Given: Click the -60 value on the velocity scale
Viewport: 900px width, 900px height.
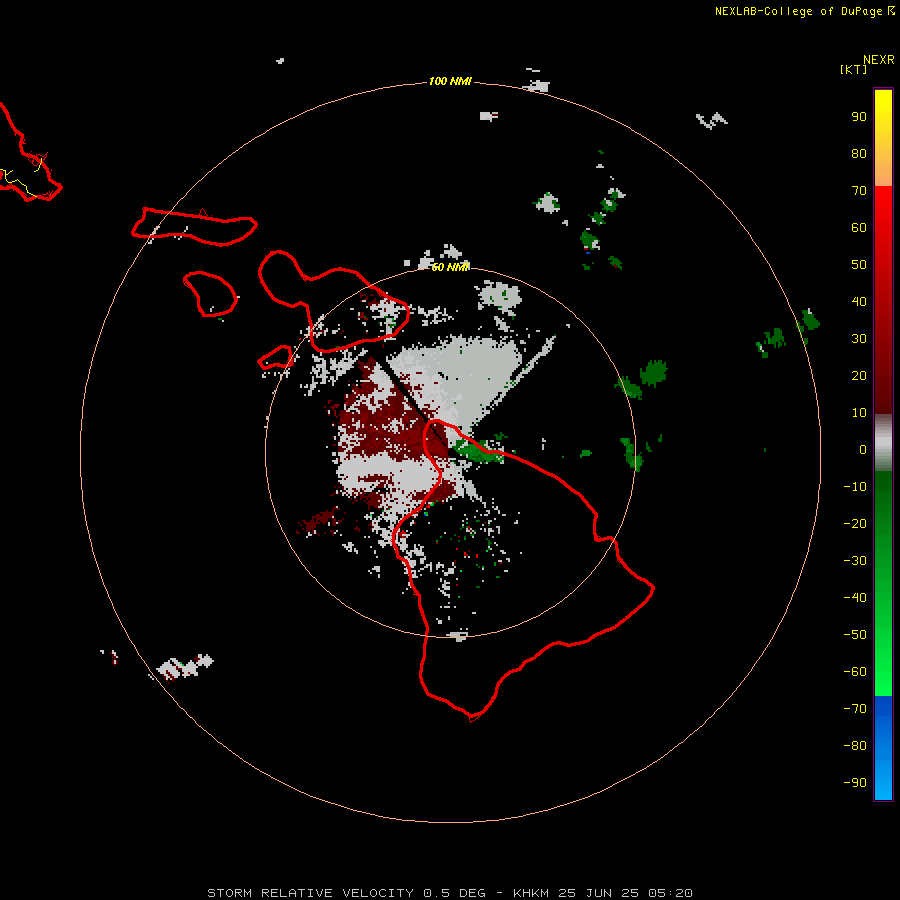Looking at the screenshot, I should (855, 672).
